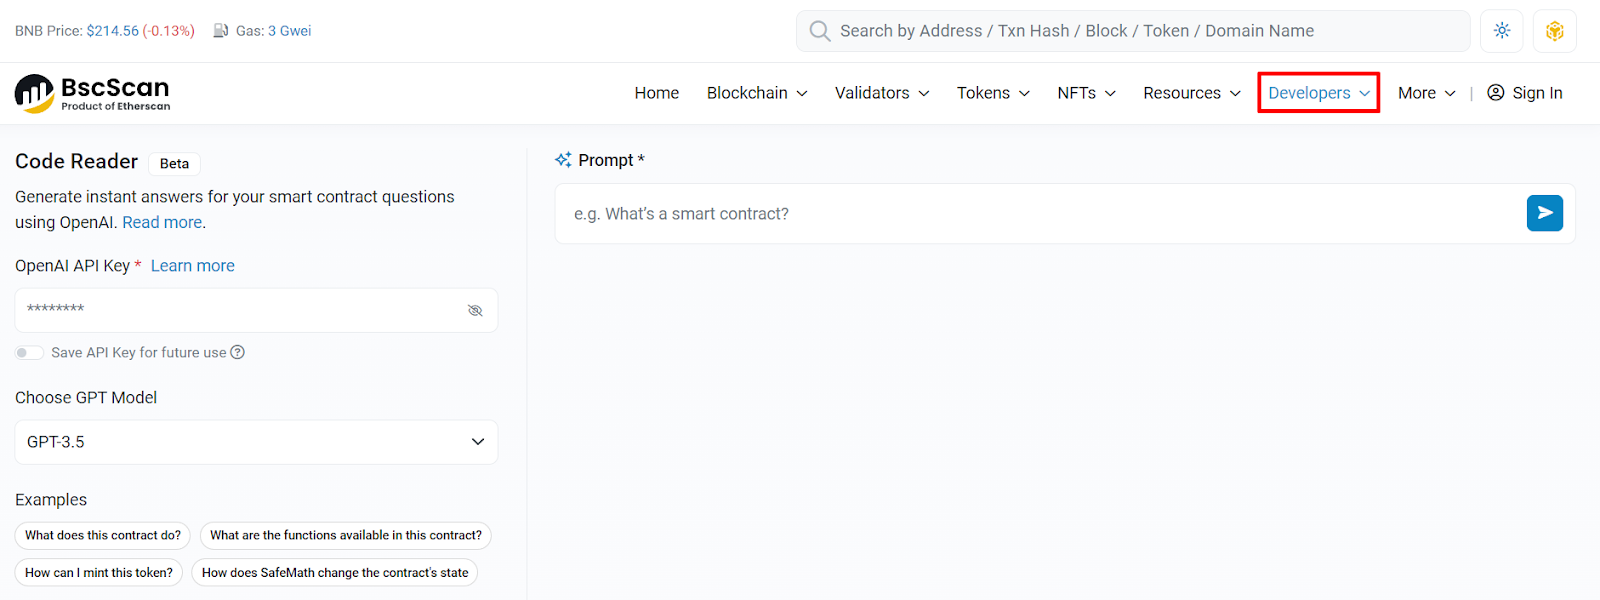Click the search magnifier icon
The width and height of the screenshot is (1600, 600).
coord(820,31)
